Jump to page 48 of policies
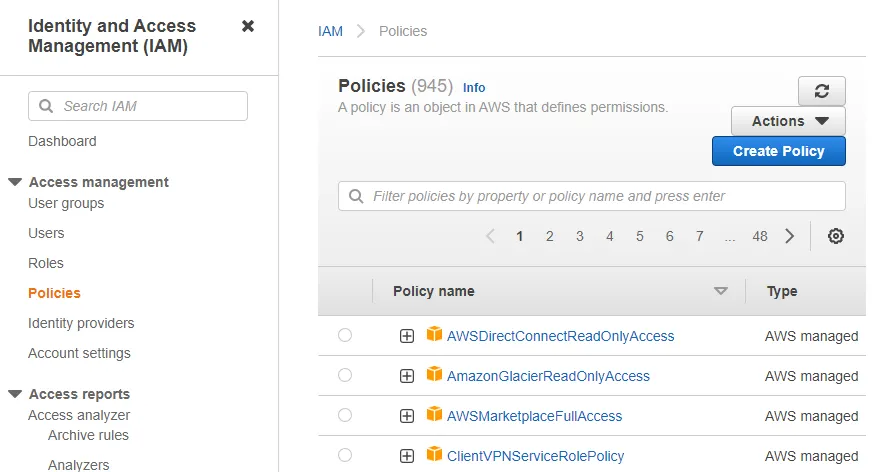 point(760,236)
